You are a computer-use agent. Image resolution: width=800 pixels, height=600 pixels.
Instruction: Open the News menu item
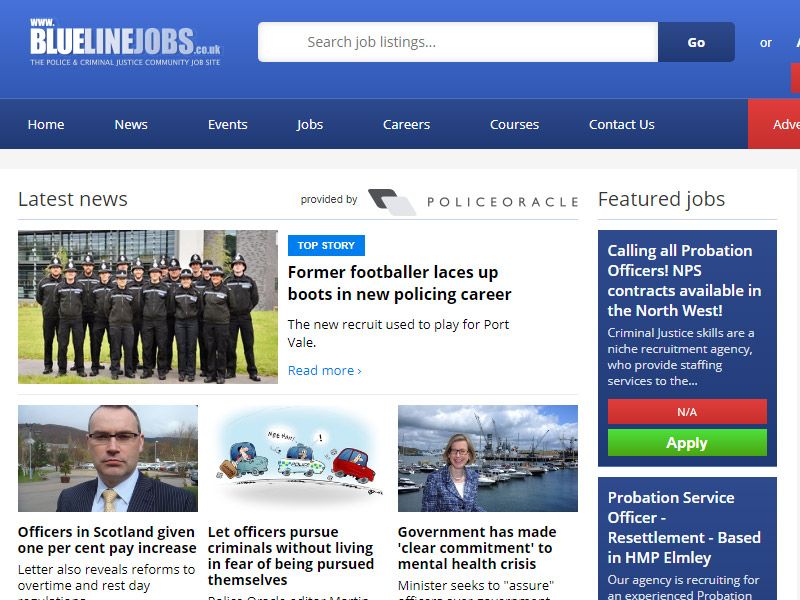coord(131,124)
